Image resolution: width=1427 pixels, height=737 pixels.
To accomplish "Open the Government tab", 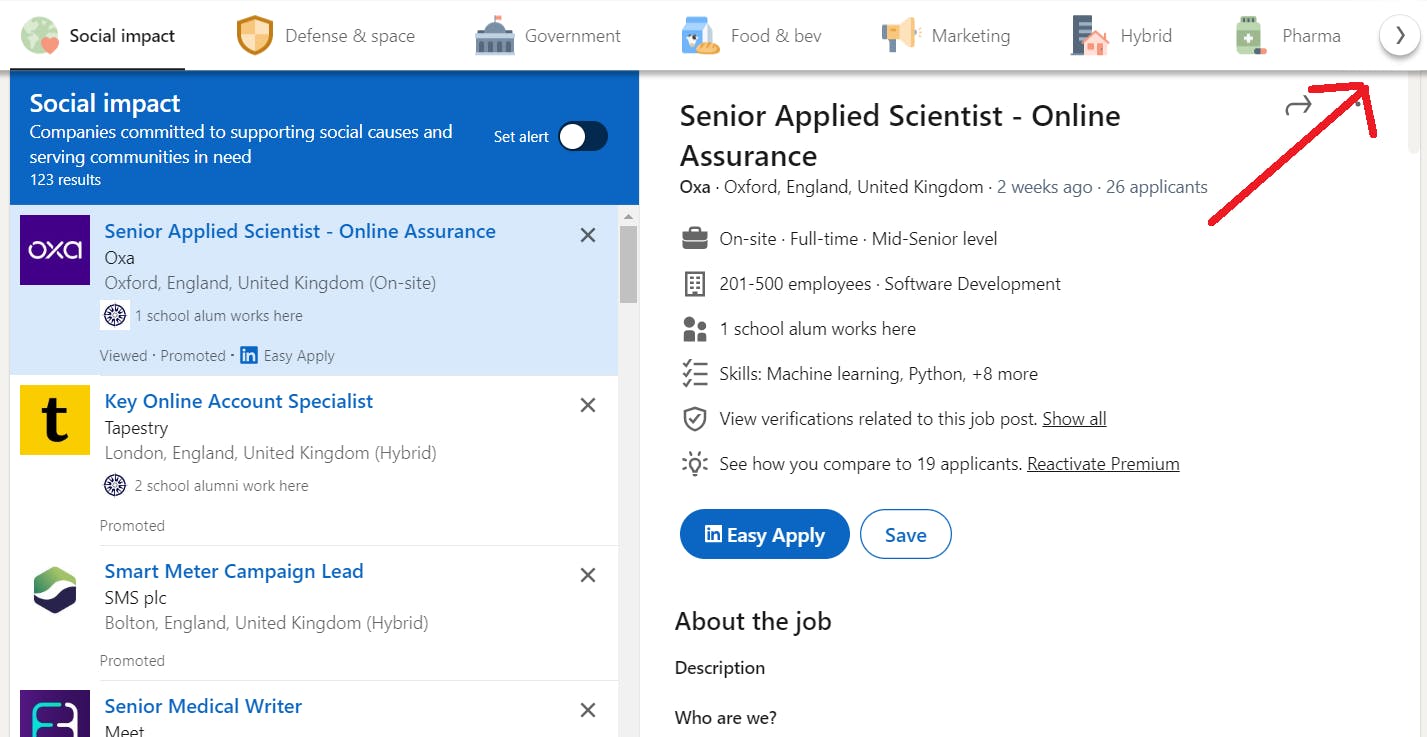I will click(547, 36).
